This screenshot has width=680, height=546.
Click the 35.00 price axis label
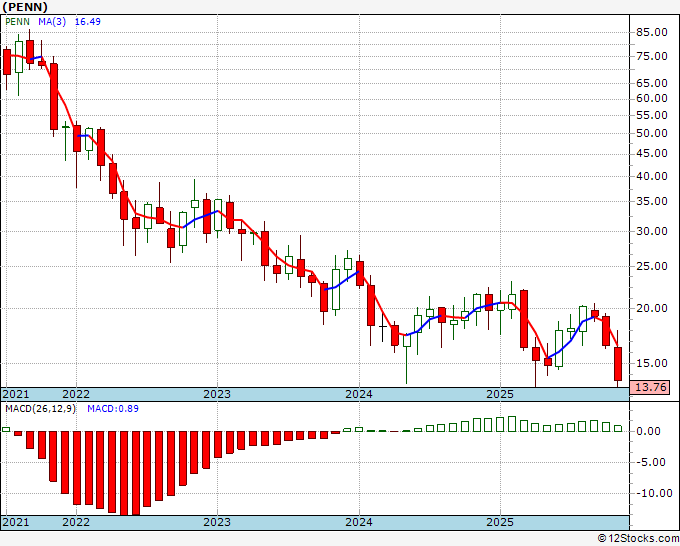coord(651,201)
